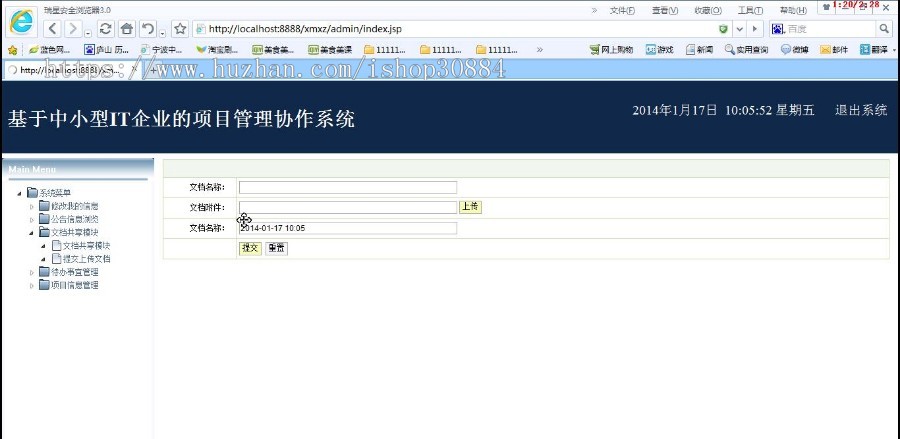Open the 工具(T) menu
The width and height of the screenshot is (900, 439).
point(750,10)
